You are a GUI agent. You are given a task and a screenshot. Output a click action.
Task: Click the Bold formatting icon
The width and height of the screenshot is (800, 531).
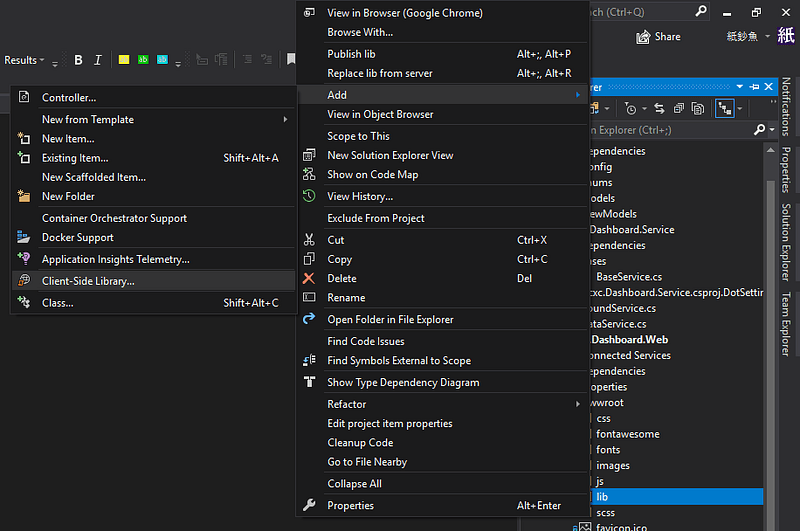(78, 60)
